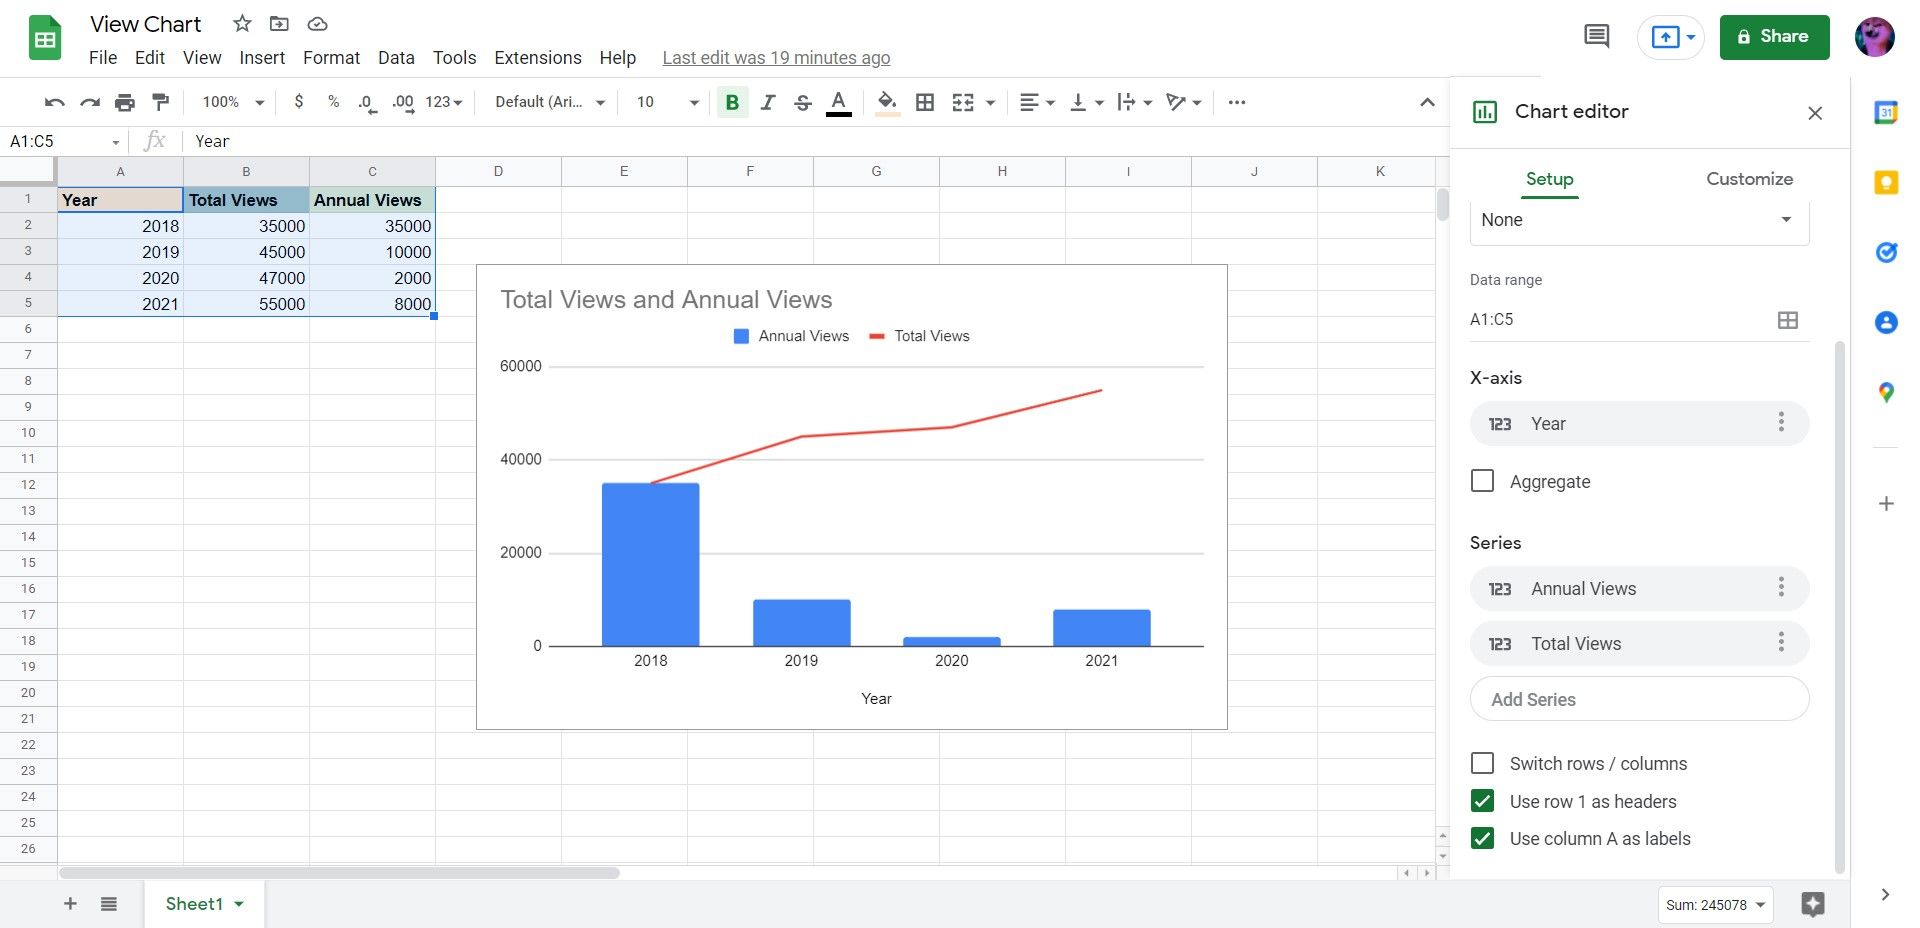Click the Explore icon in status bar
The width and height of the screenshot is (1920, 928).
pos(1813,905)
